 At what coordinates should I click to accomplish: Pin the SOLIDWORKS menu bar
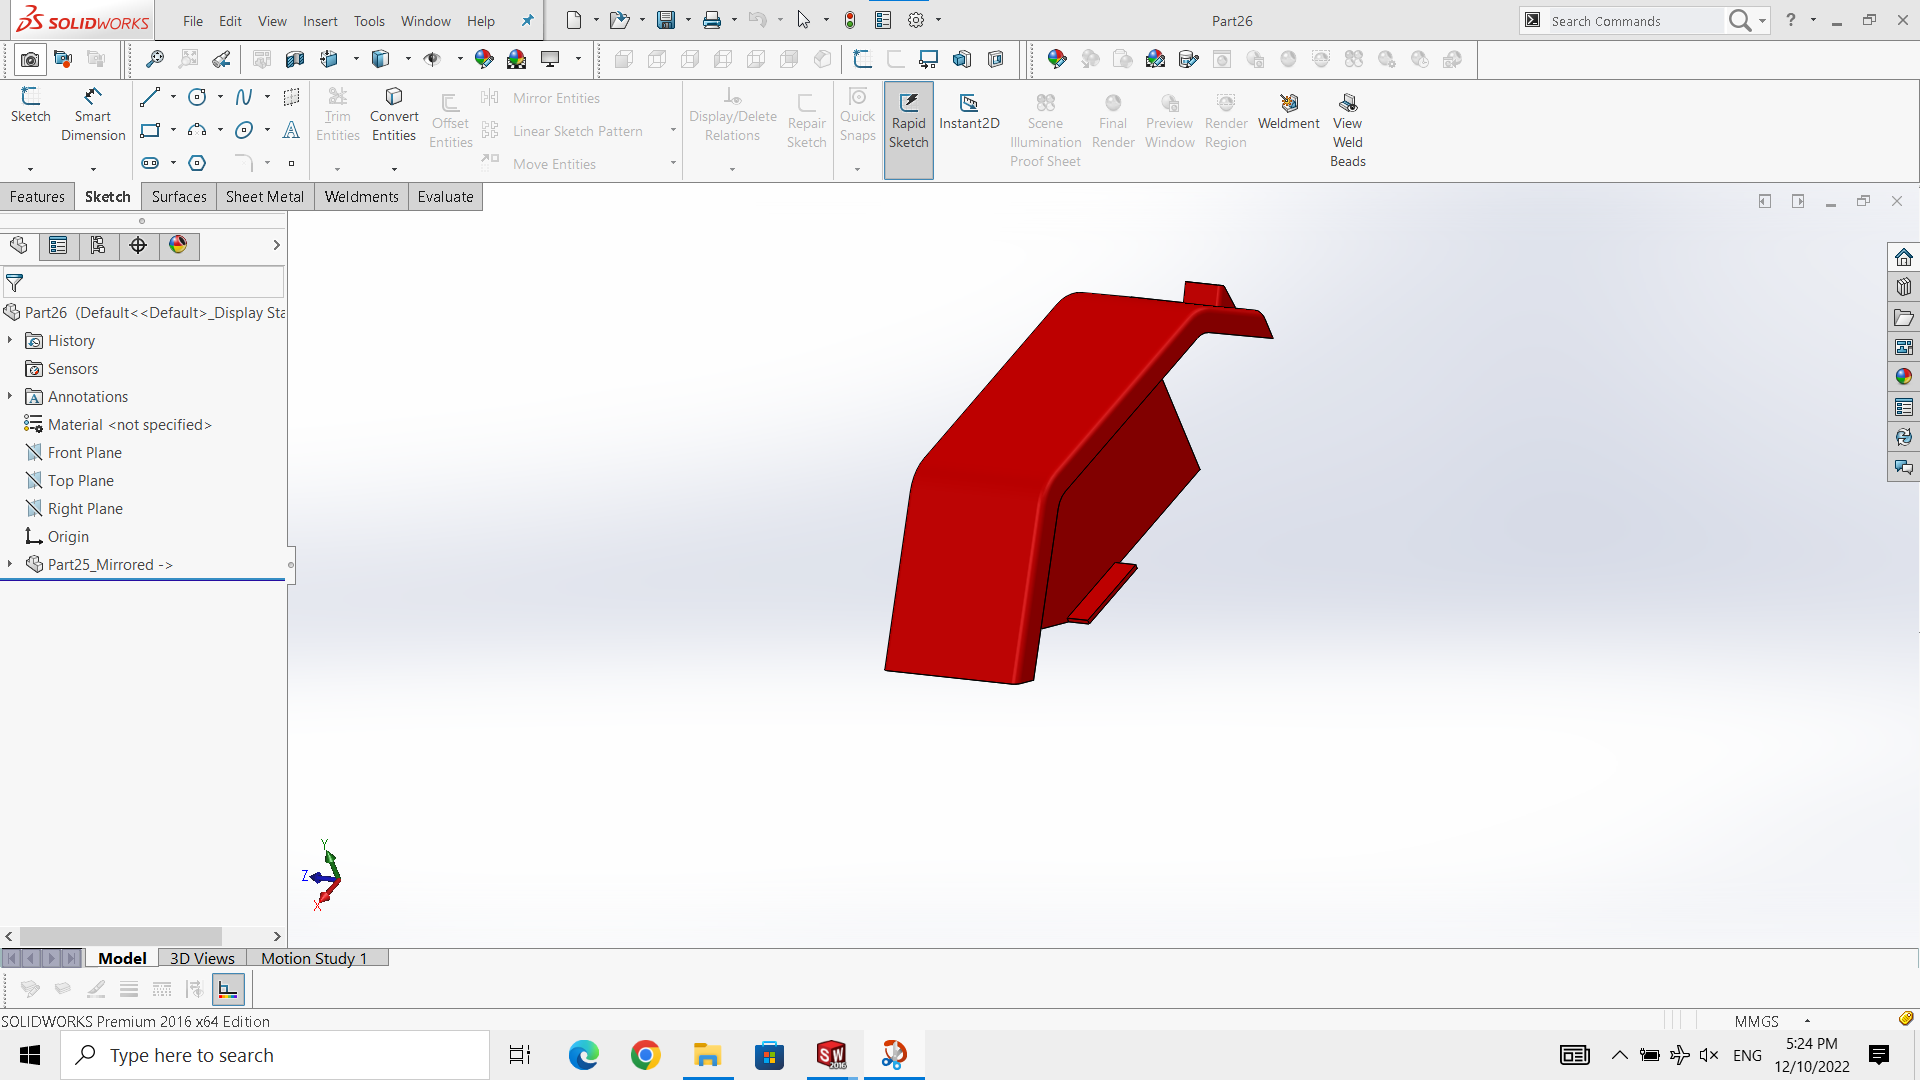[x=527, y=21]
